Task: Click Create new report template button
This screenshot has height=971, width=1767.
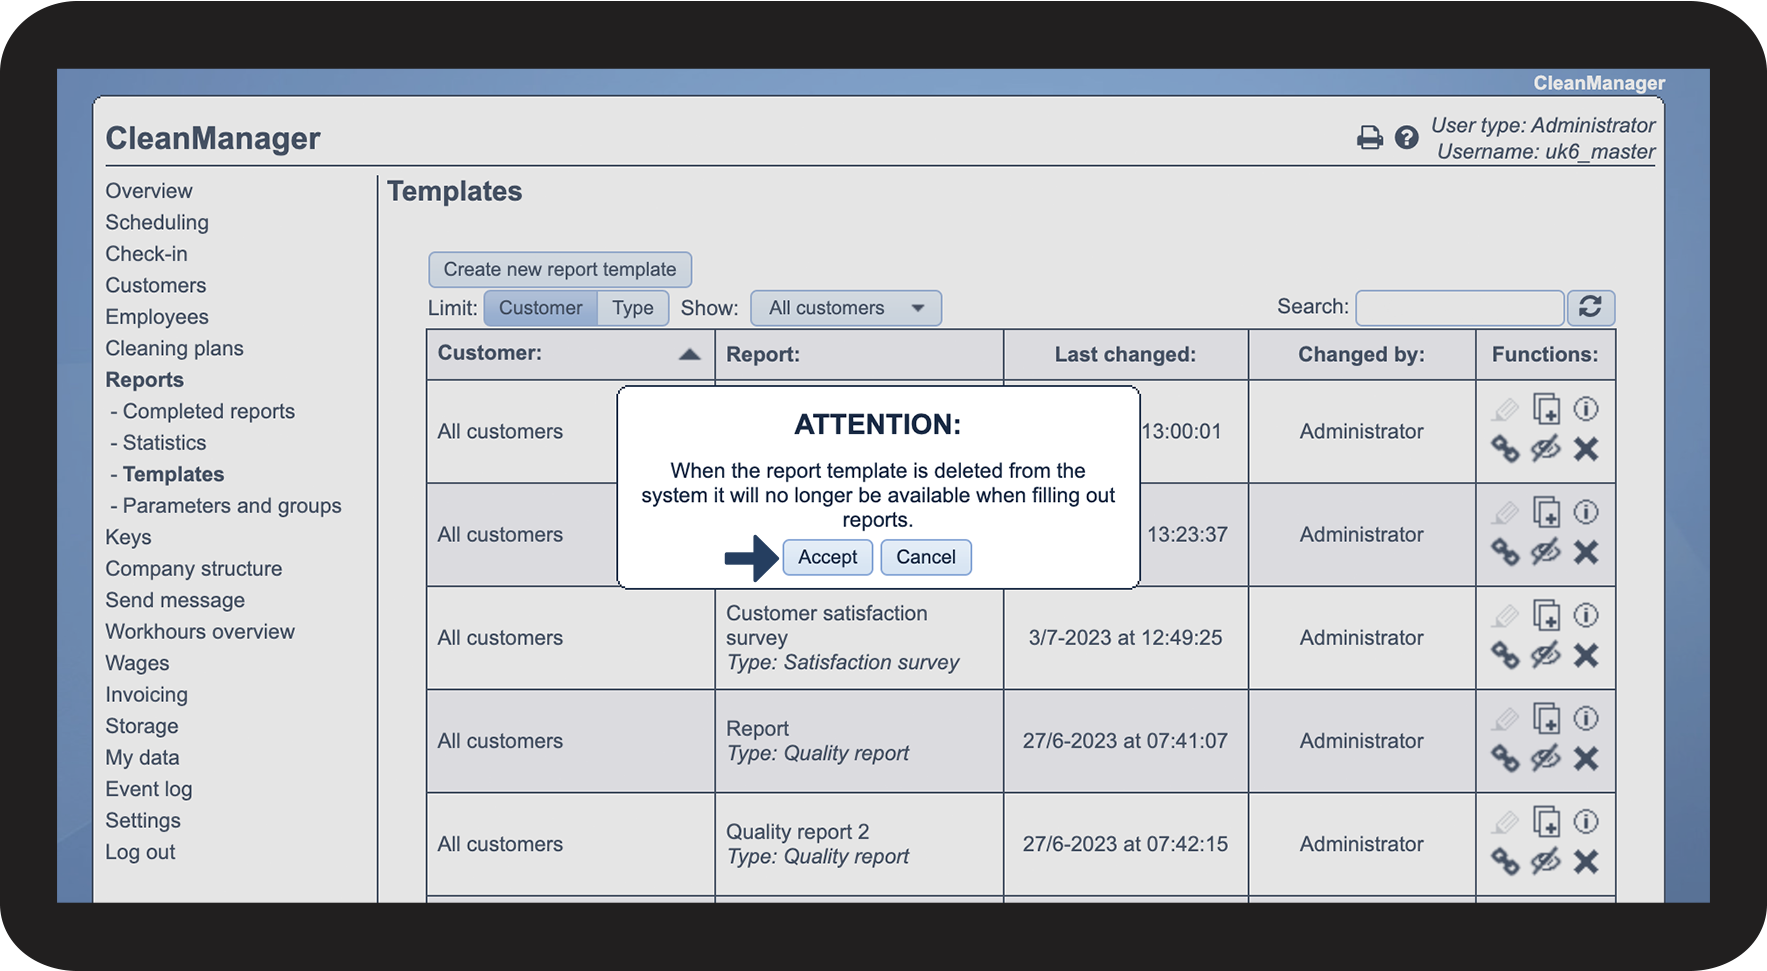Action: 560,269
